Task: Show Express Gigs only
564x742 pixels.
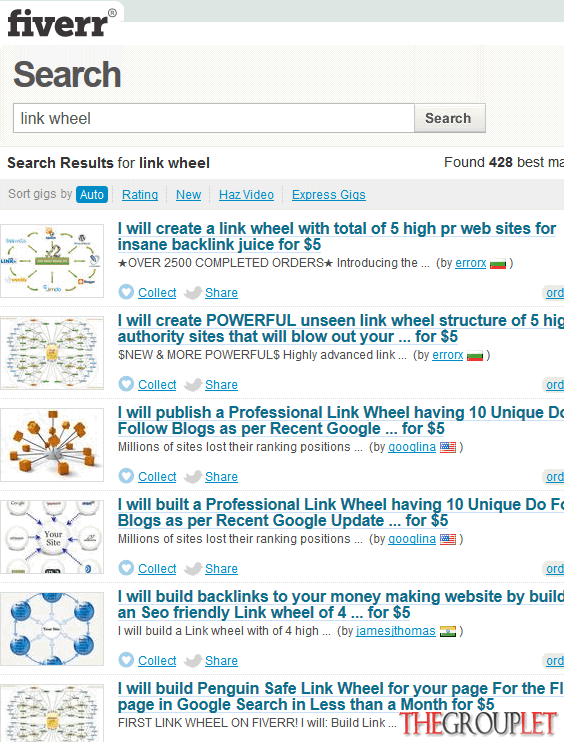Action: coord(328,194)
